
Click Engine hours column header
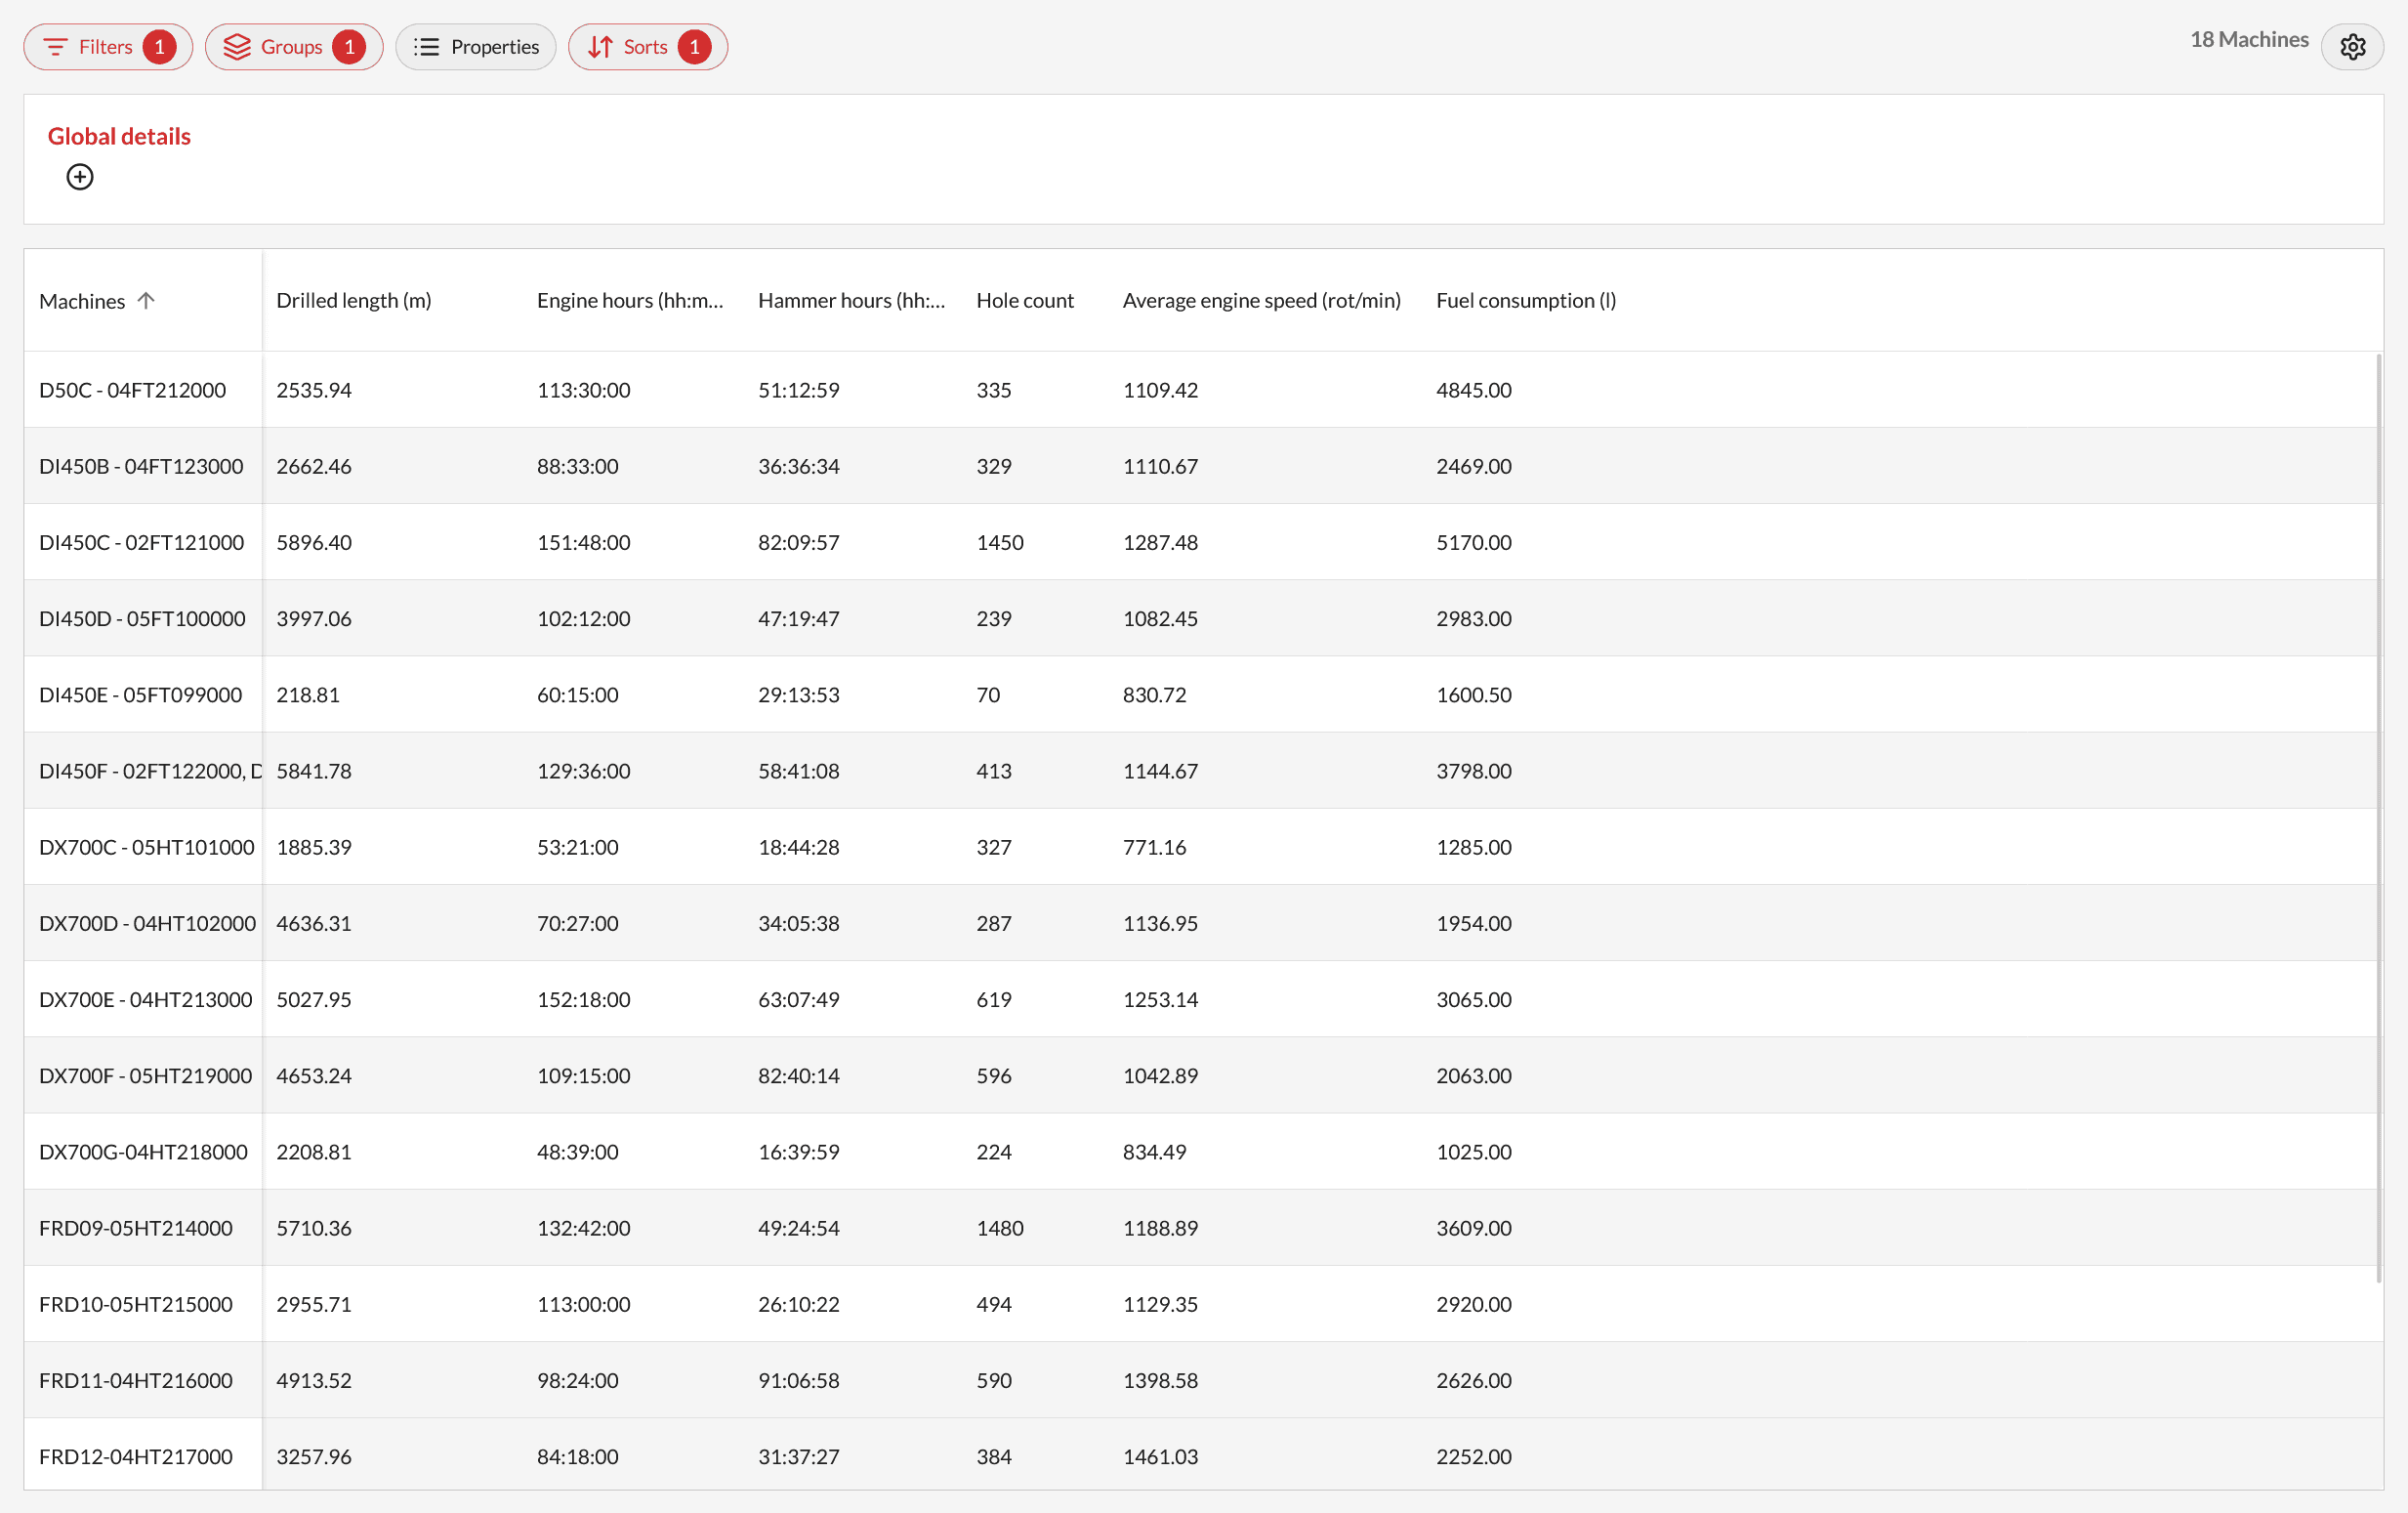pyautogui.click(x=629, y=300)
